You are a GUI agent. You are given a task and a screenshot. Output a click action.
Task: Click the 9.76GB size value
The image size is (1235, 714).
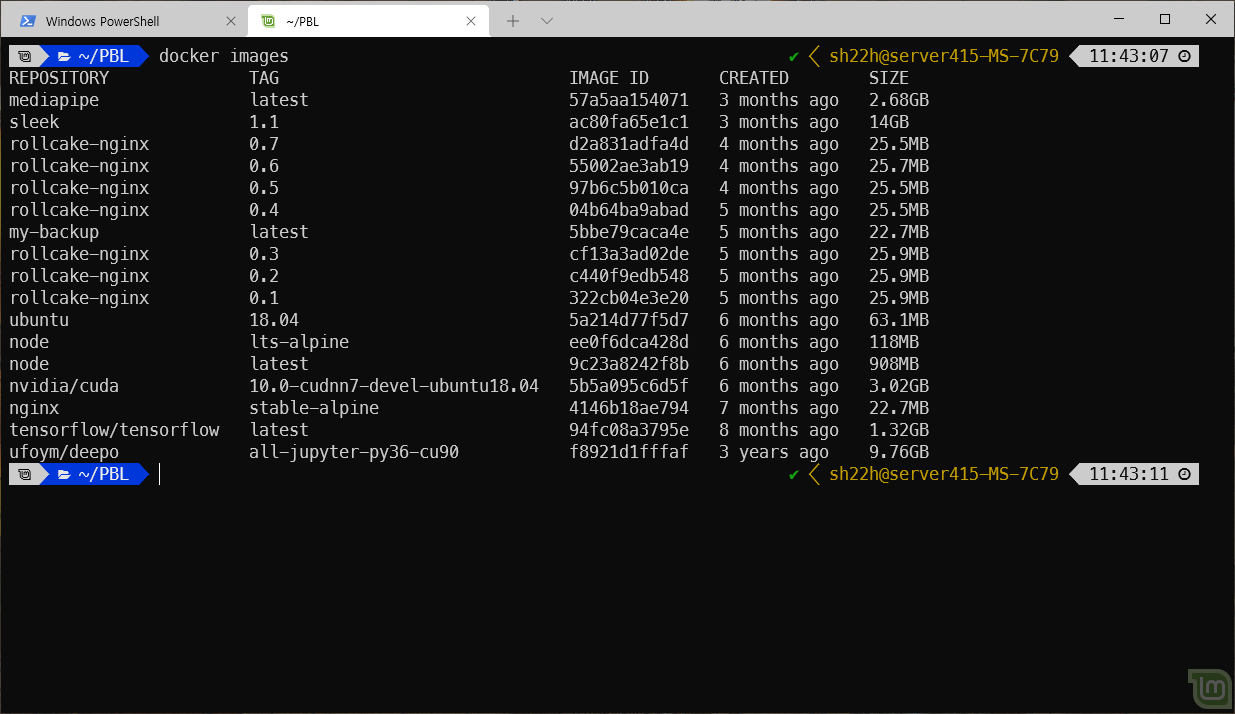899,452
